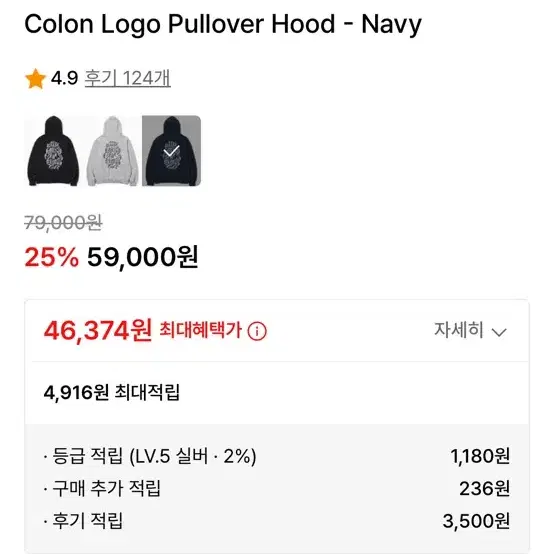Open the 최대혜택가 info circle icon

(x=257, y=331)
